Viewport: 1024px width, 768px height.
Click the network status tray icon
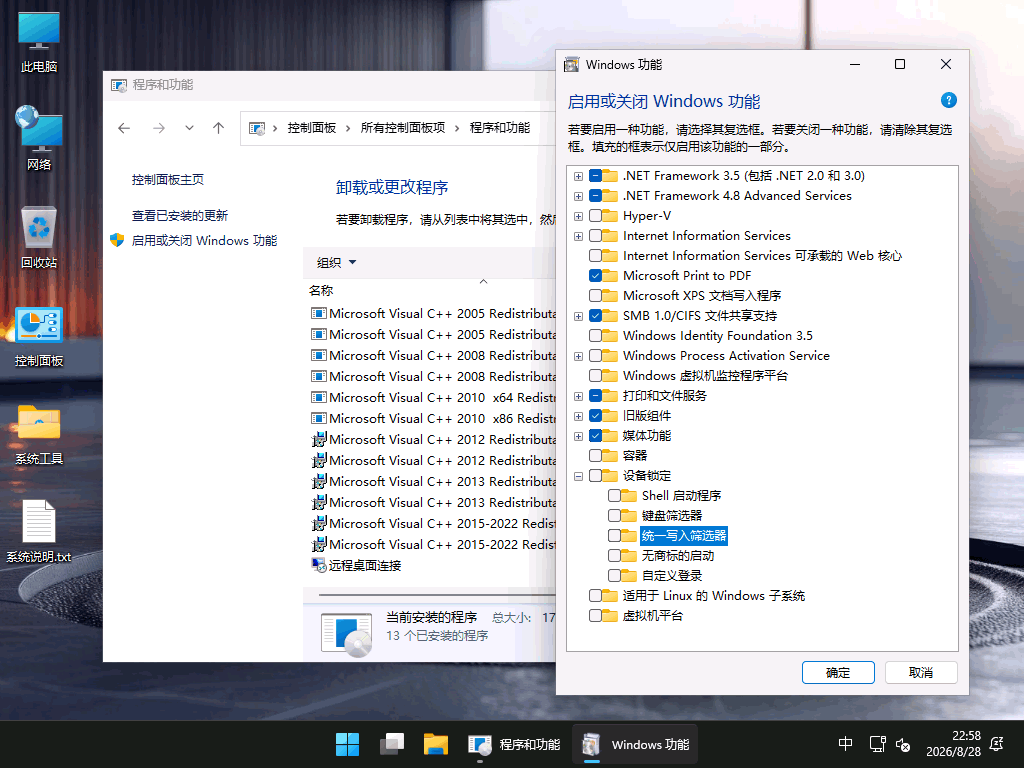(x=877, y=744)
